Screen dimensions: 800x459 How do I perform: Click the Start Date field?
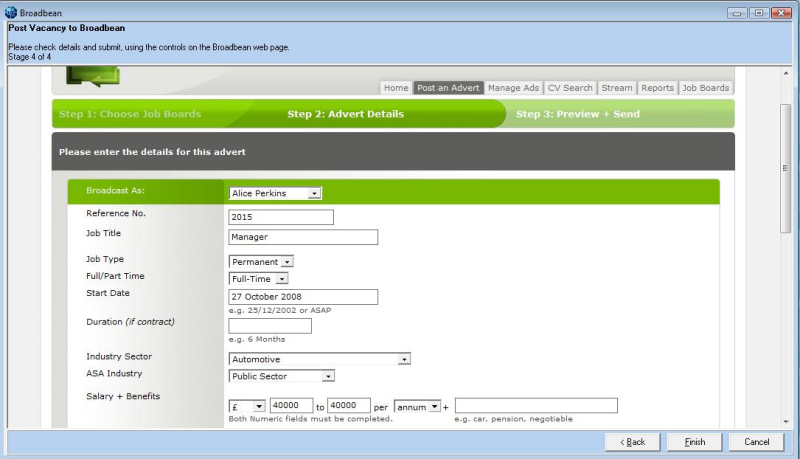(x=303, y=297)
